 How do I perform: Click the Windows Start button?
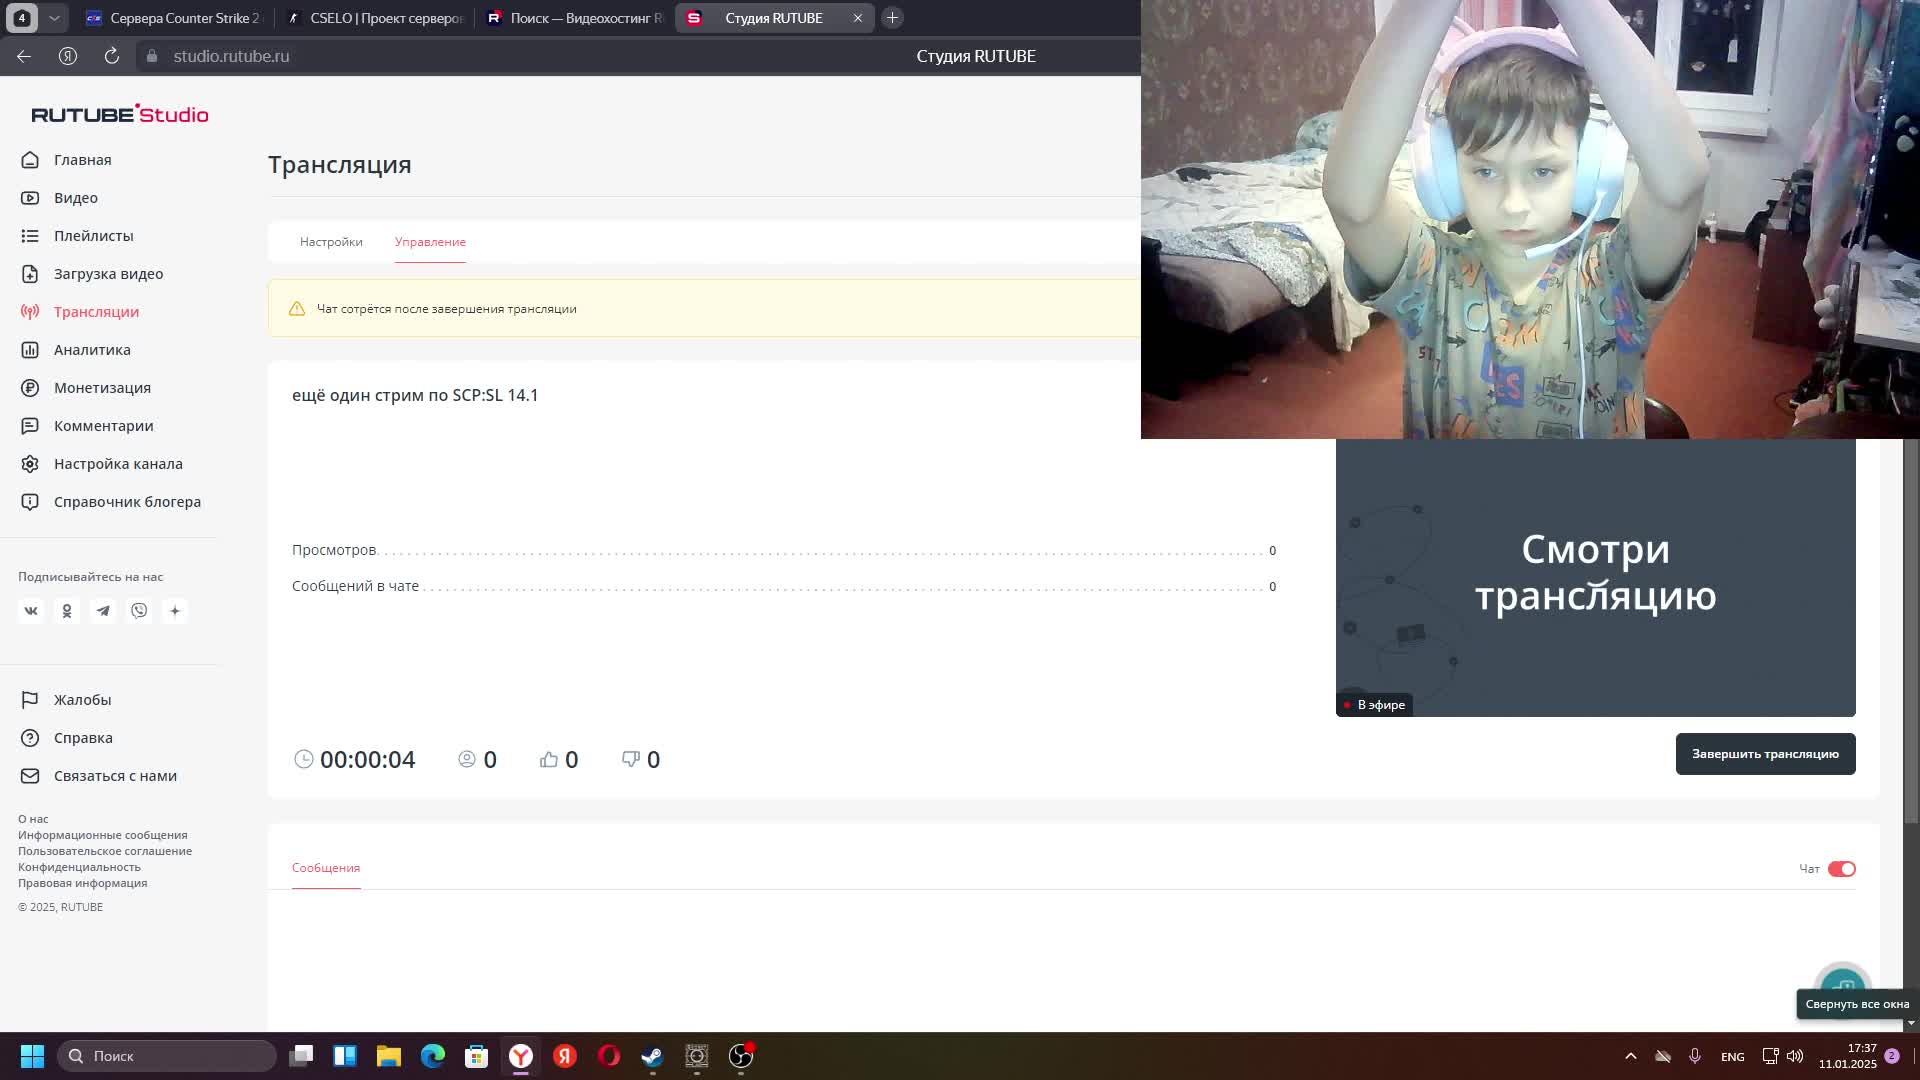32,1056
